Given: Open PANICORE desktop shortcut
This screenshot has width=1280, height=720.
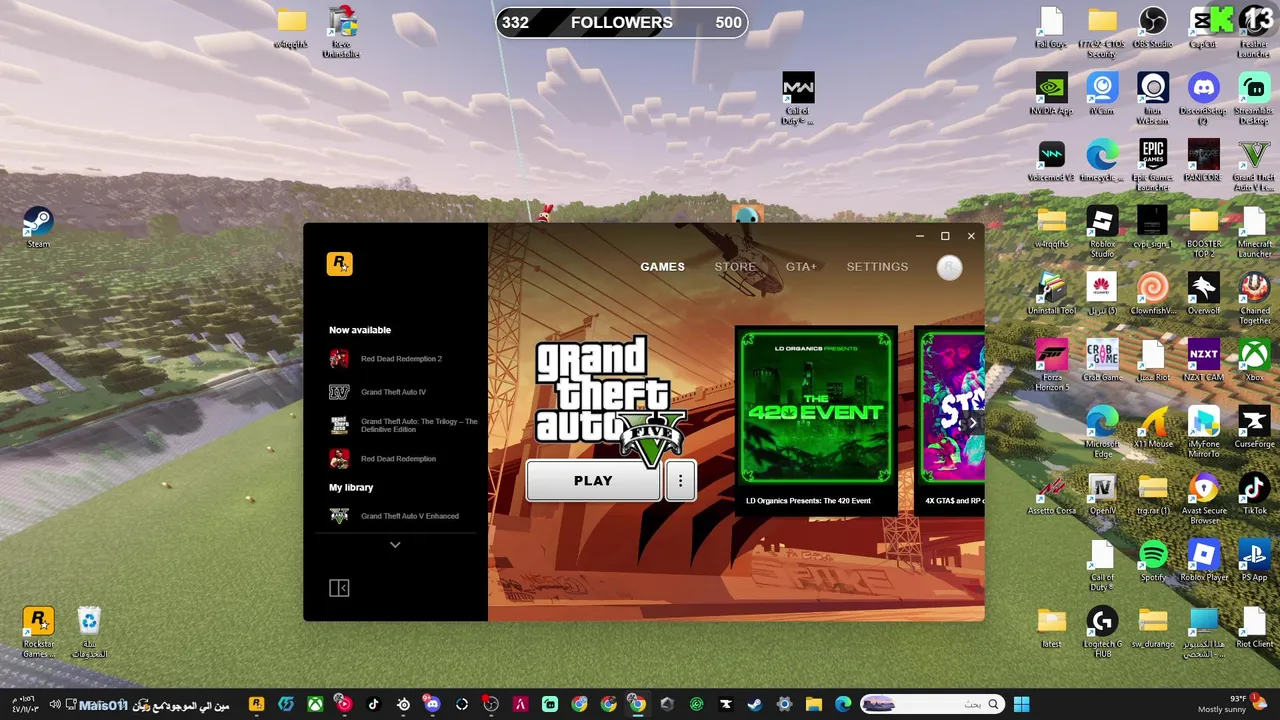Looking at the screenshot, I should tap(1203, 161).
